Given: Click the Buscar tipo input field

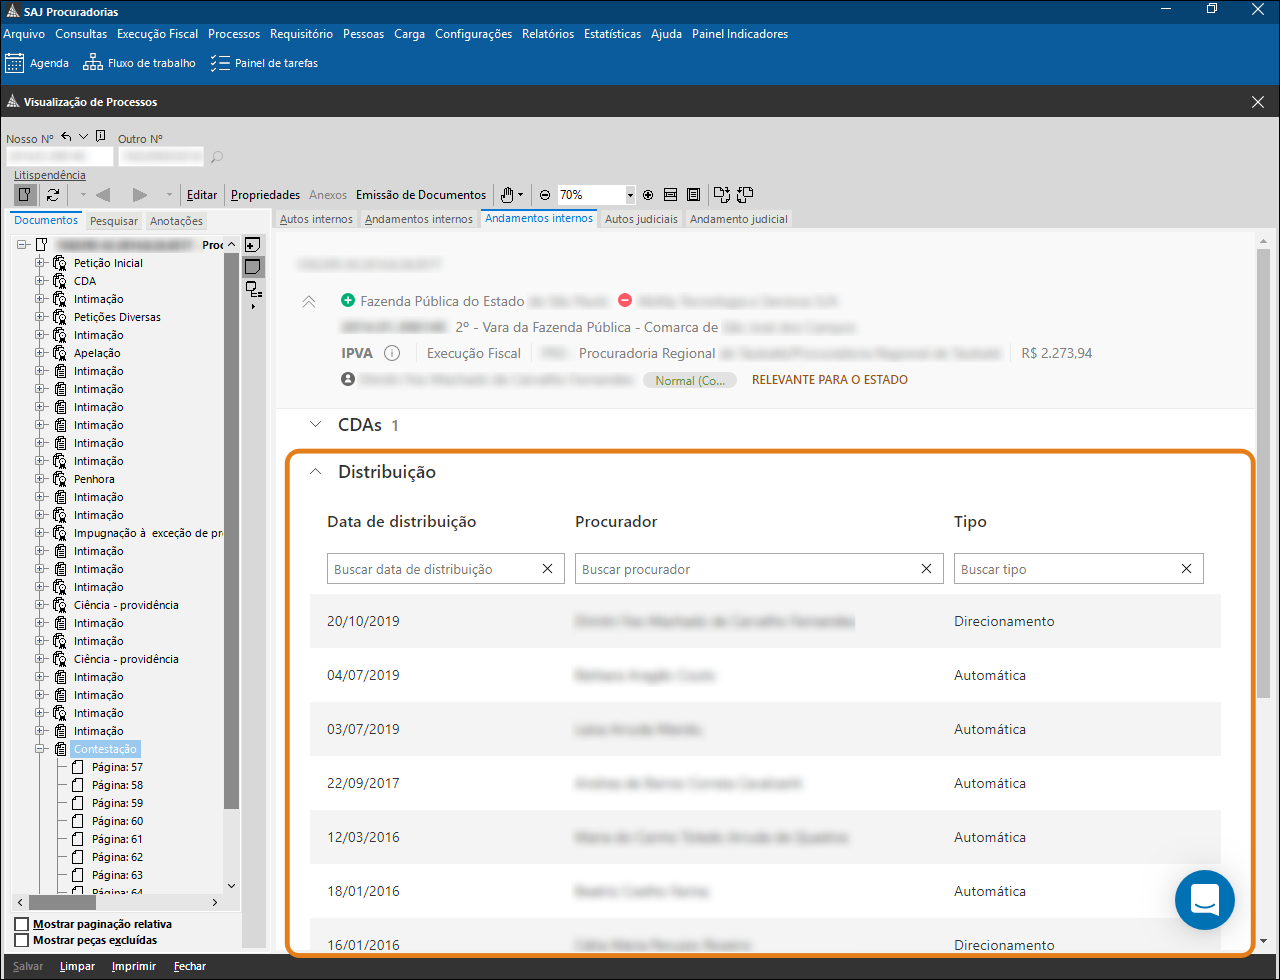Looking at the screenshot, I should (1078, 569).
